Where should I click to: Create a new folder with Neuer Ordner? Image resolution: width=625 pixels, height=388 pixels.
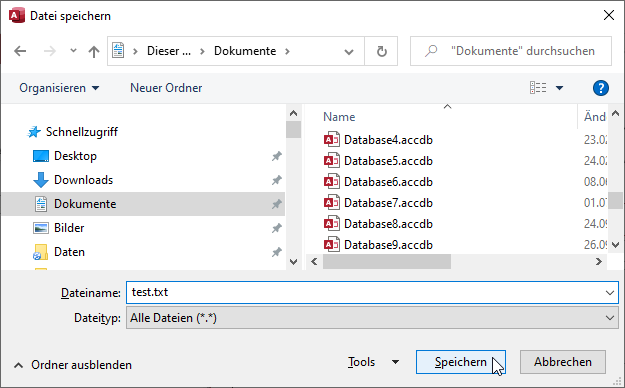[x=166, y=88]
